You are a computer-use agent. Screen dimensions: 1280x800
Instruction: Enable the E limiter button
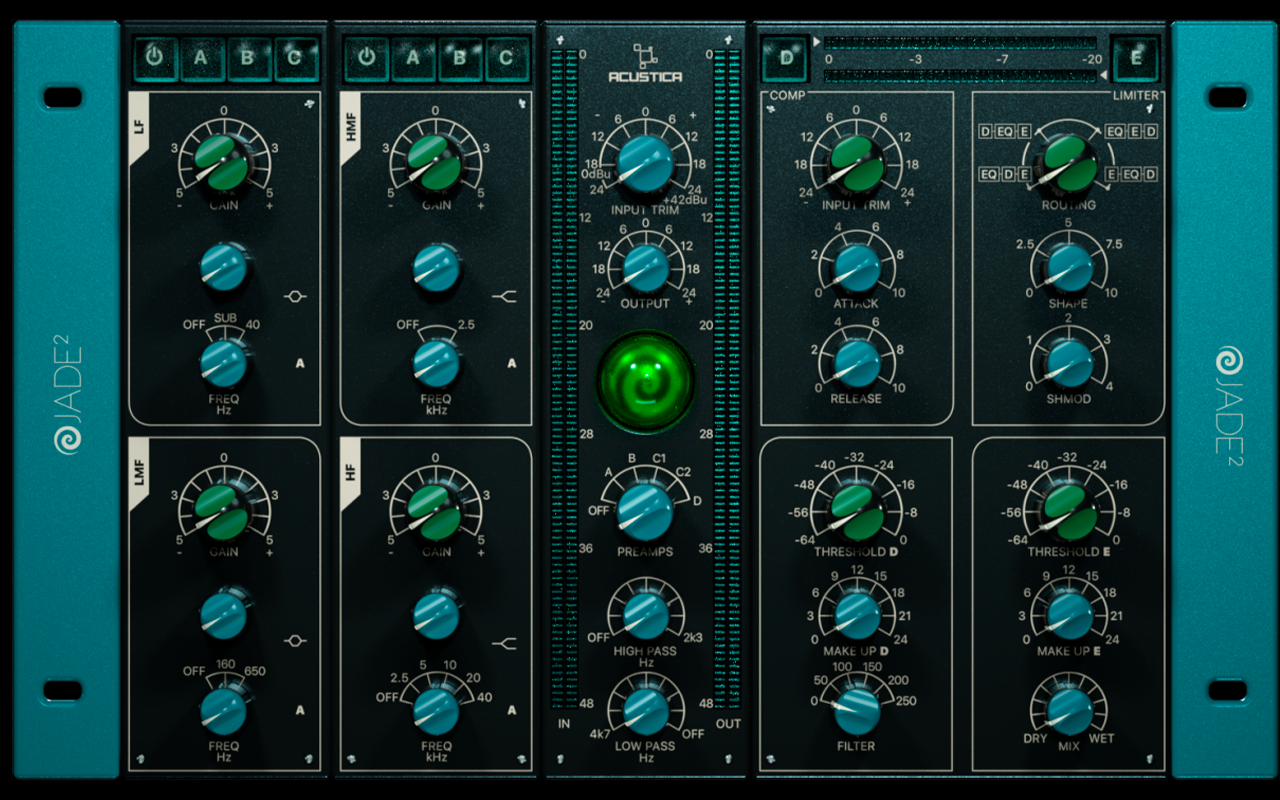[x=1135, y=58]
